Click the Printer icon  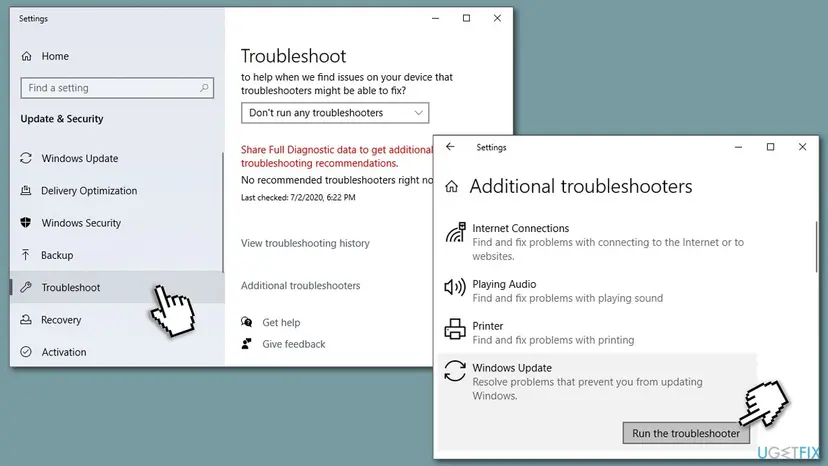coord(455,329)
